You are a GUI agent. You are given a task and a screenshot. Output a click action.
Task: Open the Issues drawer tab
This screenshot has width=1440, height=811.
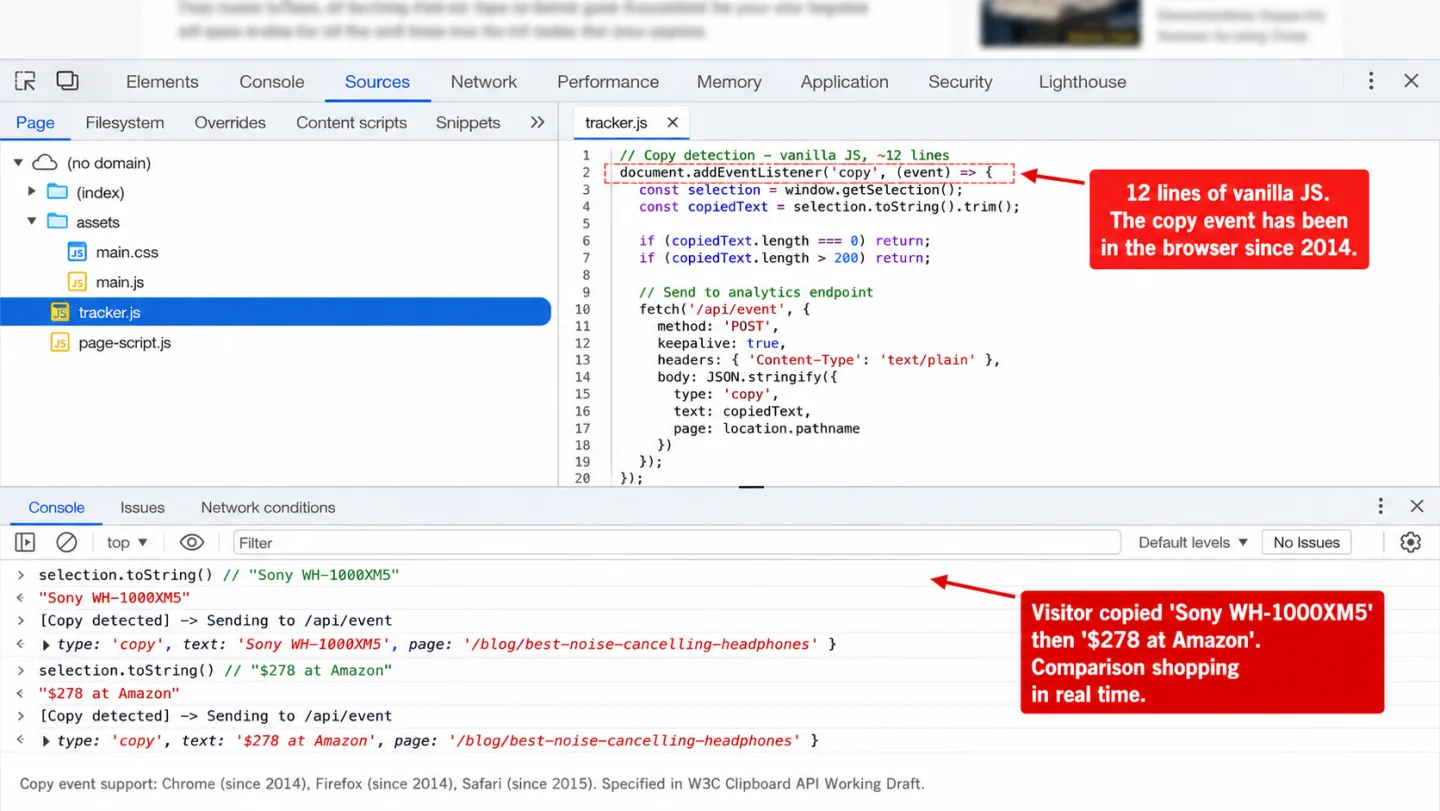[x=142, y=508]
